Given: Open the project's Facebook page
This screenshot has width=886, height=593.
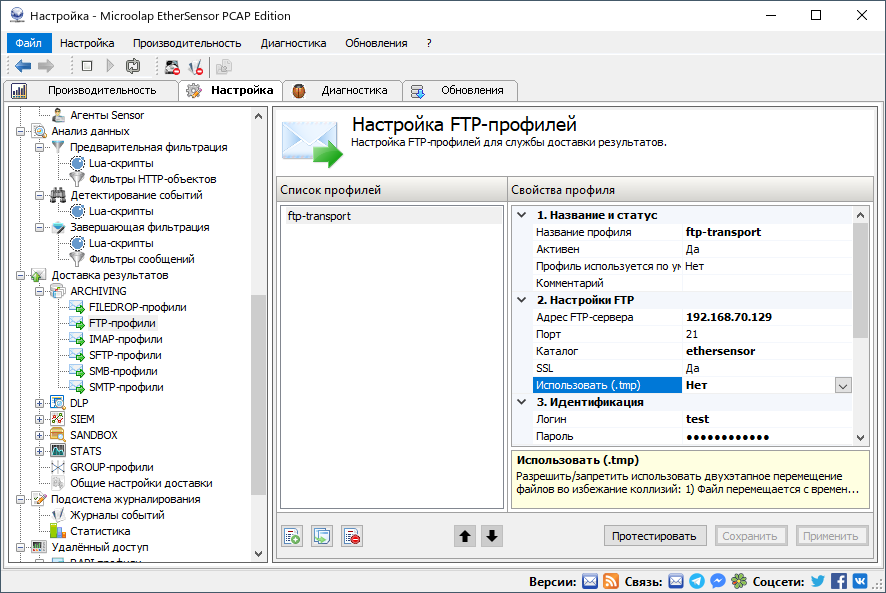Looking at the screenshot, I should point(841,581).
